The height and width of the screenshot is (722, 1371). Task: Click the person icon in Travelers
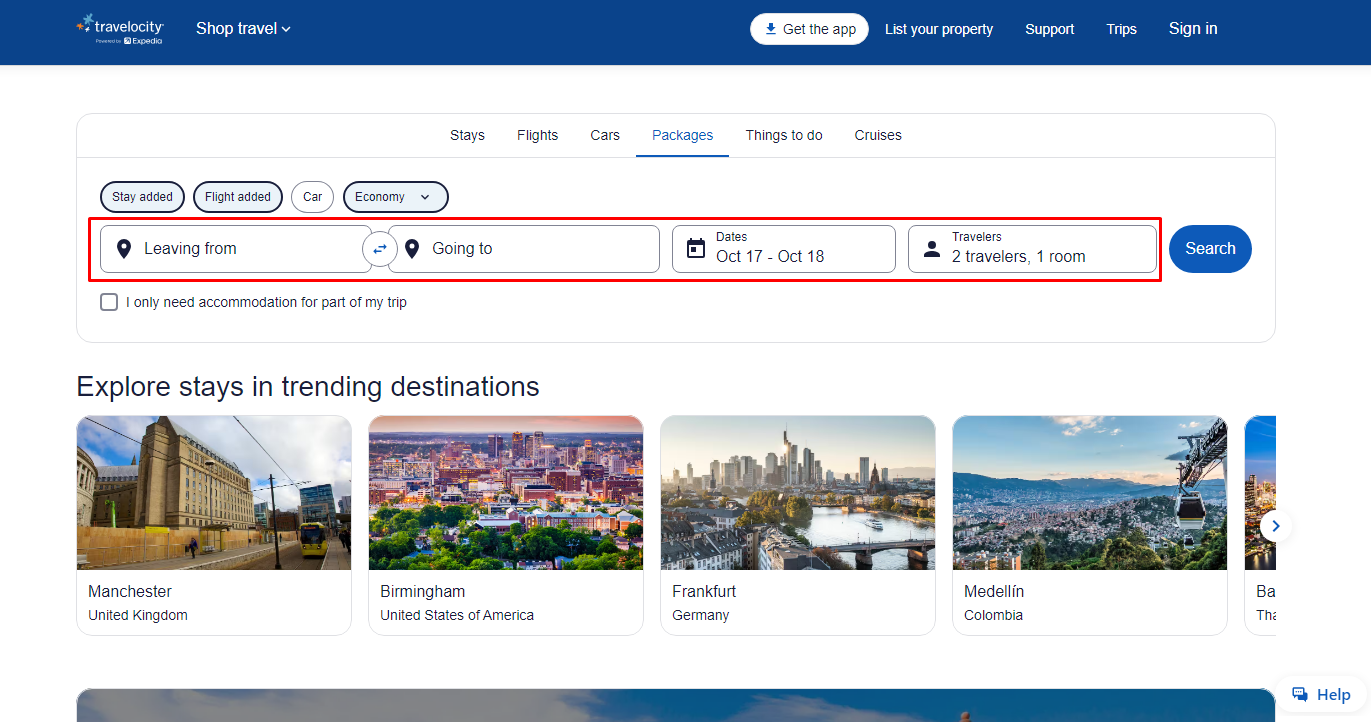pyautogui.click(x=932, y=249)
